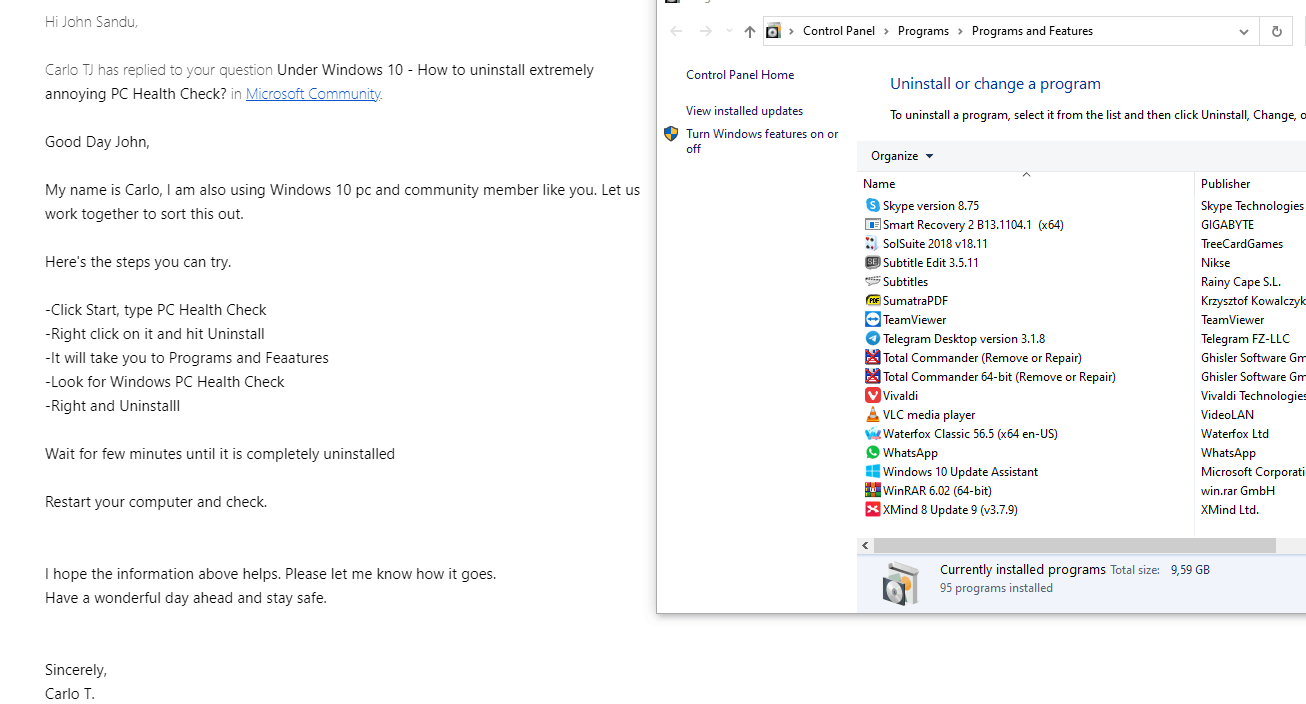
Task: Expand the chevron before Control Panel breadcrumb
Action: 791,31
